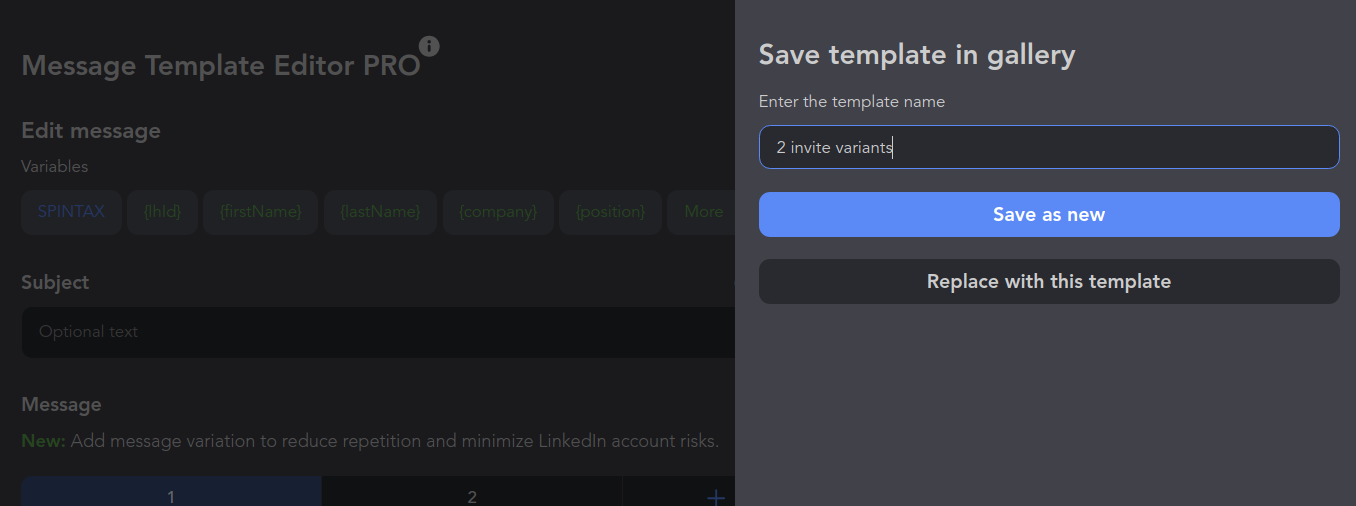Insert the {lastName} variable
Screen dimensions: 1356x506
(x=380, y=212)
